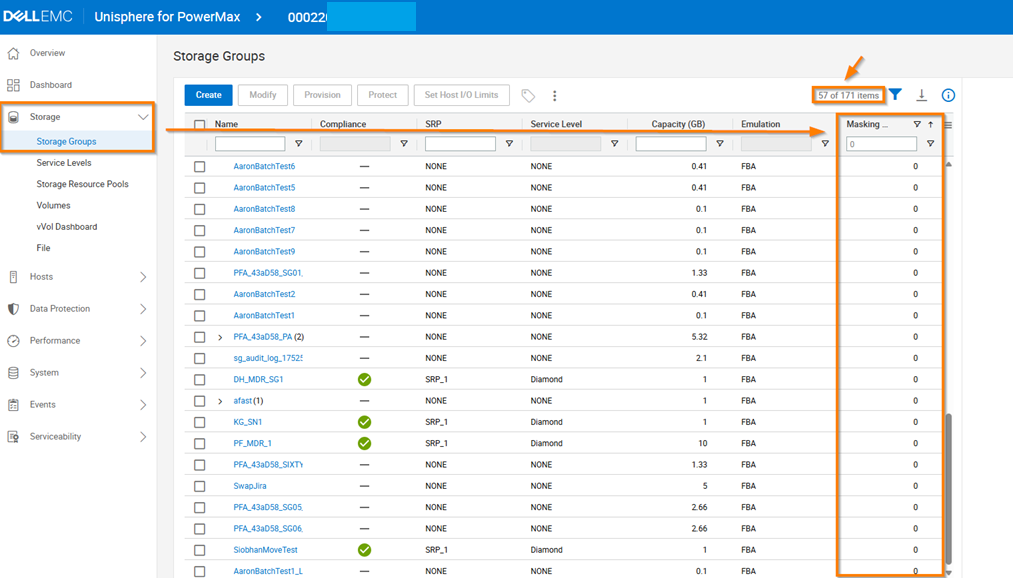
Task: Click the Name column filter funnel icon
Action: (x=299, y=144)
